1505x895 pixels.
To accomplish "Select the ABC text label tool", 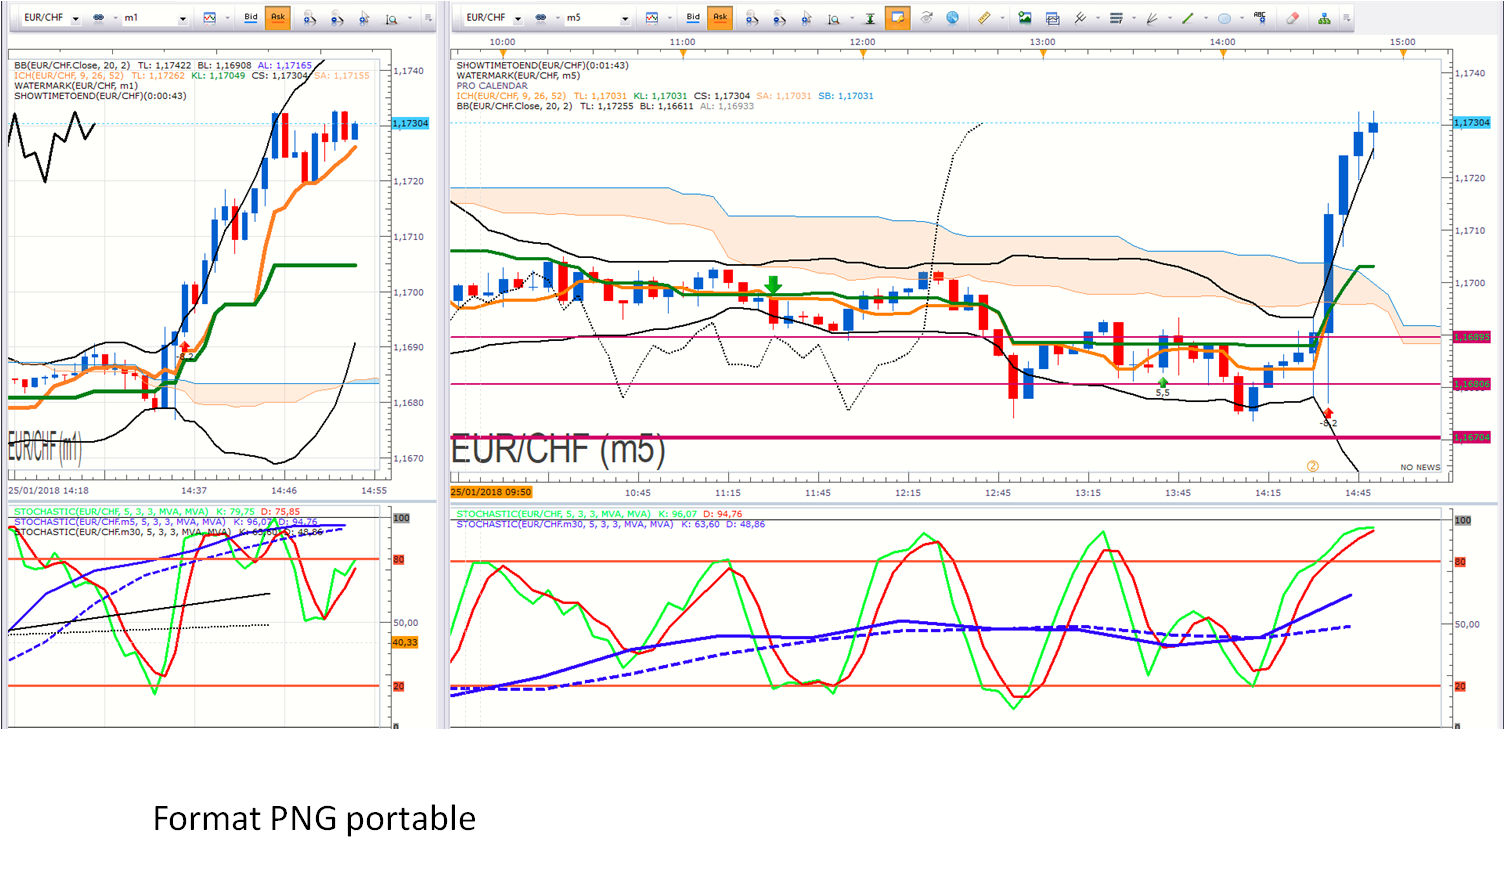I will (1260, 18).
